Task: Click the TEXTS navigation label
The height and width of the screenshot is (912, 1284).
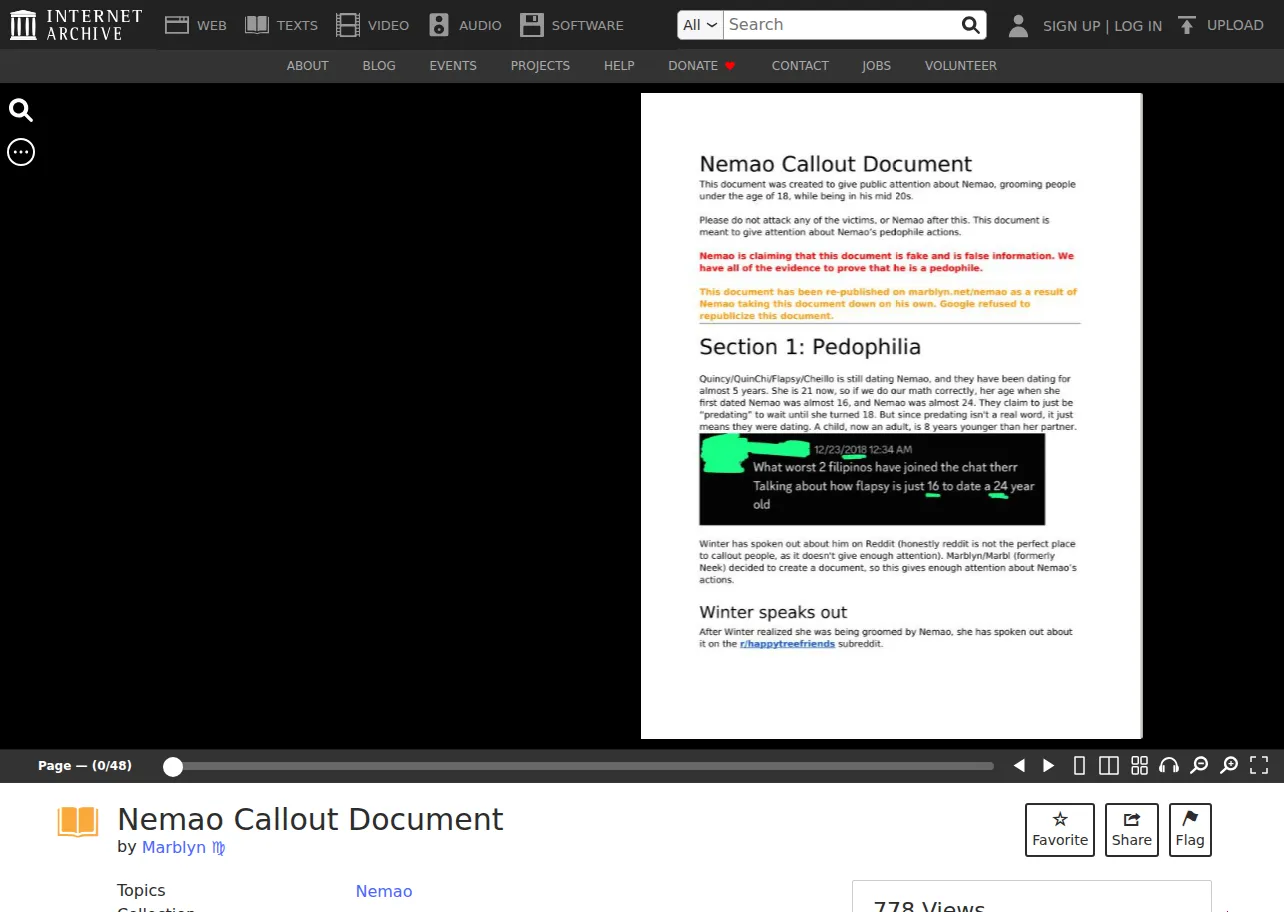Action: 297,25
